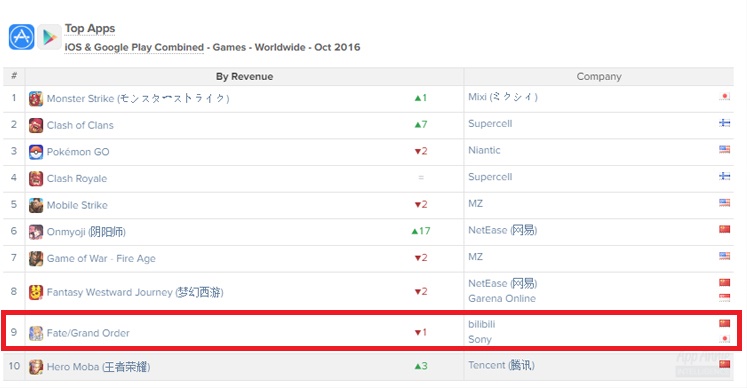Open the bilibili company link
The height and width of the screenshot is (388, 747).
[482, 324]
